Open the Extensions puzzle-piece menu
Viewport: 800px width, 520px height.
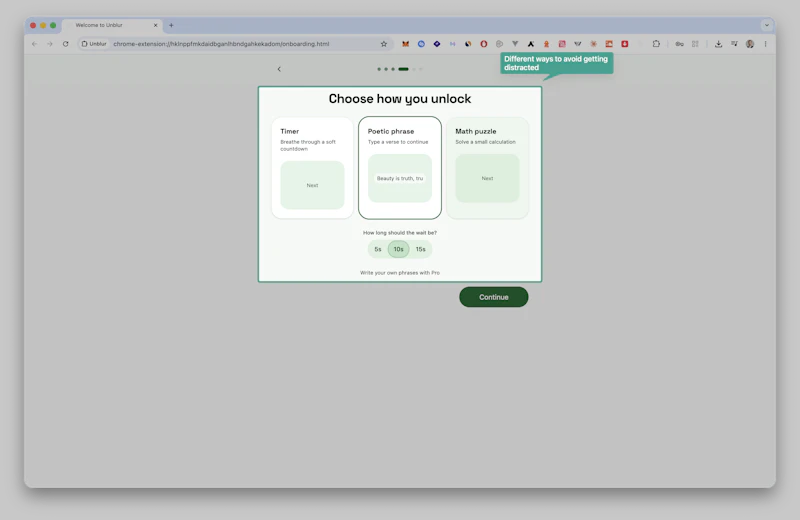tap(656, 44)
